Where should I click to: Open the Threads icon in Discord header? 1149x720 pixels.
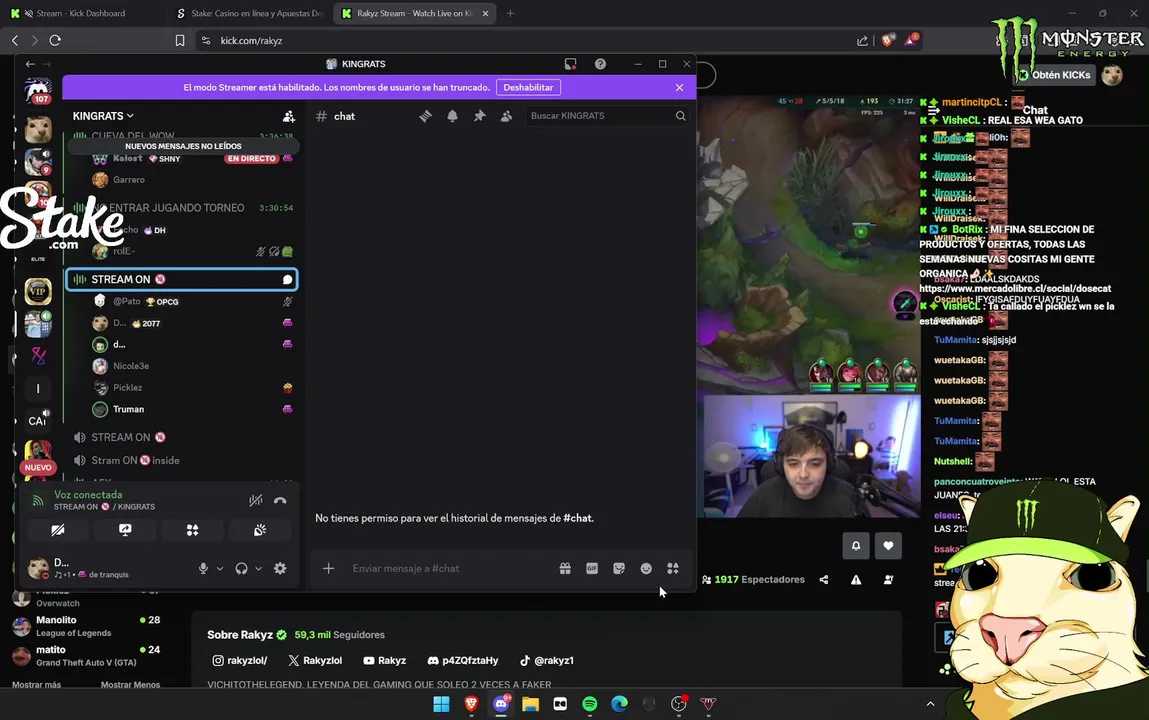click(x=426, y=116)
